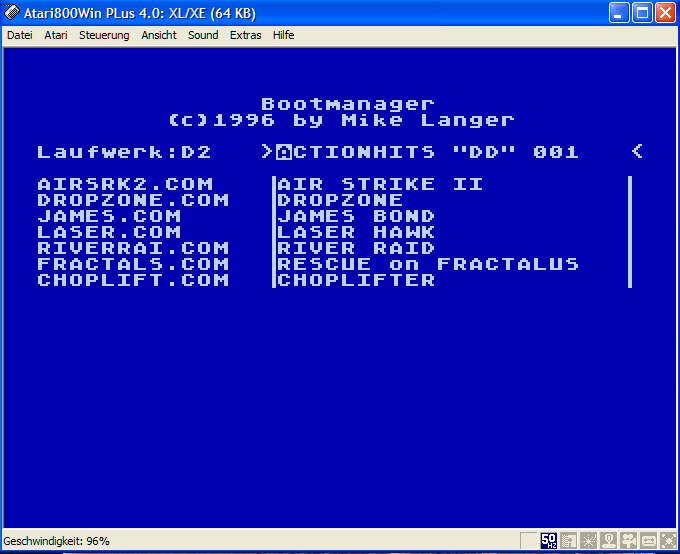680x554 pixels.
Task: Click the CHOPLIFT.COM file entry
Action: (133, 280)
